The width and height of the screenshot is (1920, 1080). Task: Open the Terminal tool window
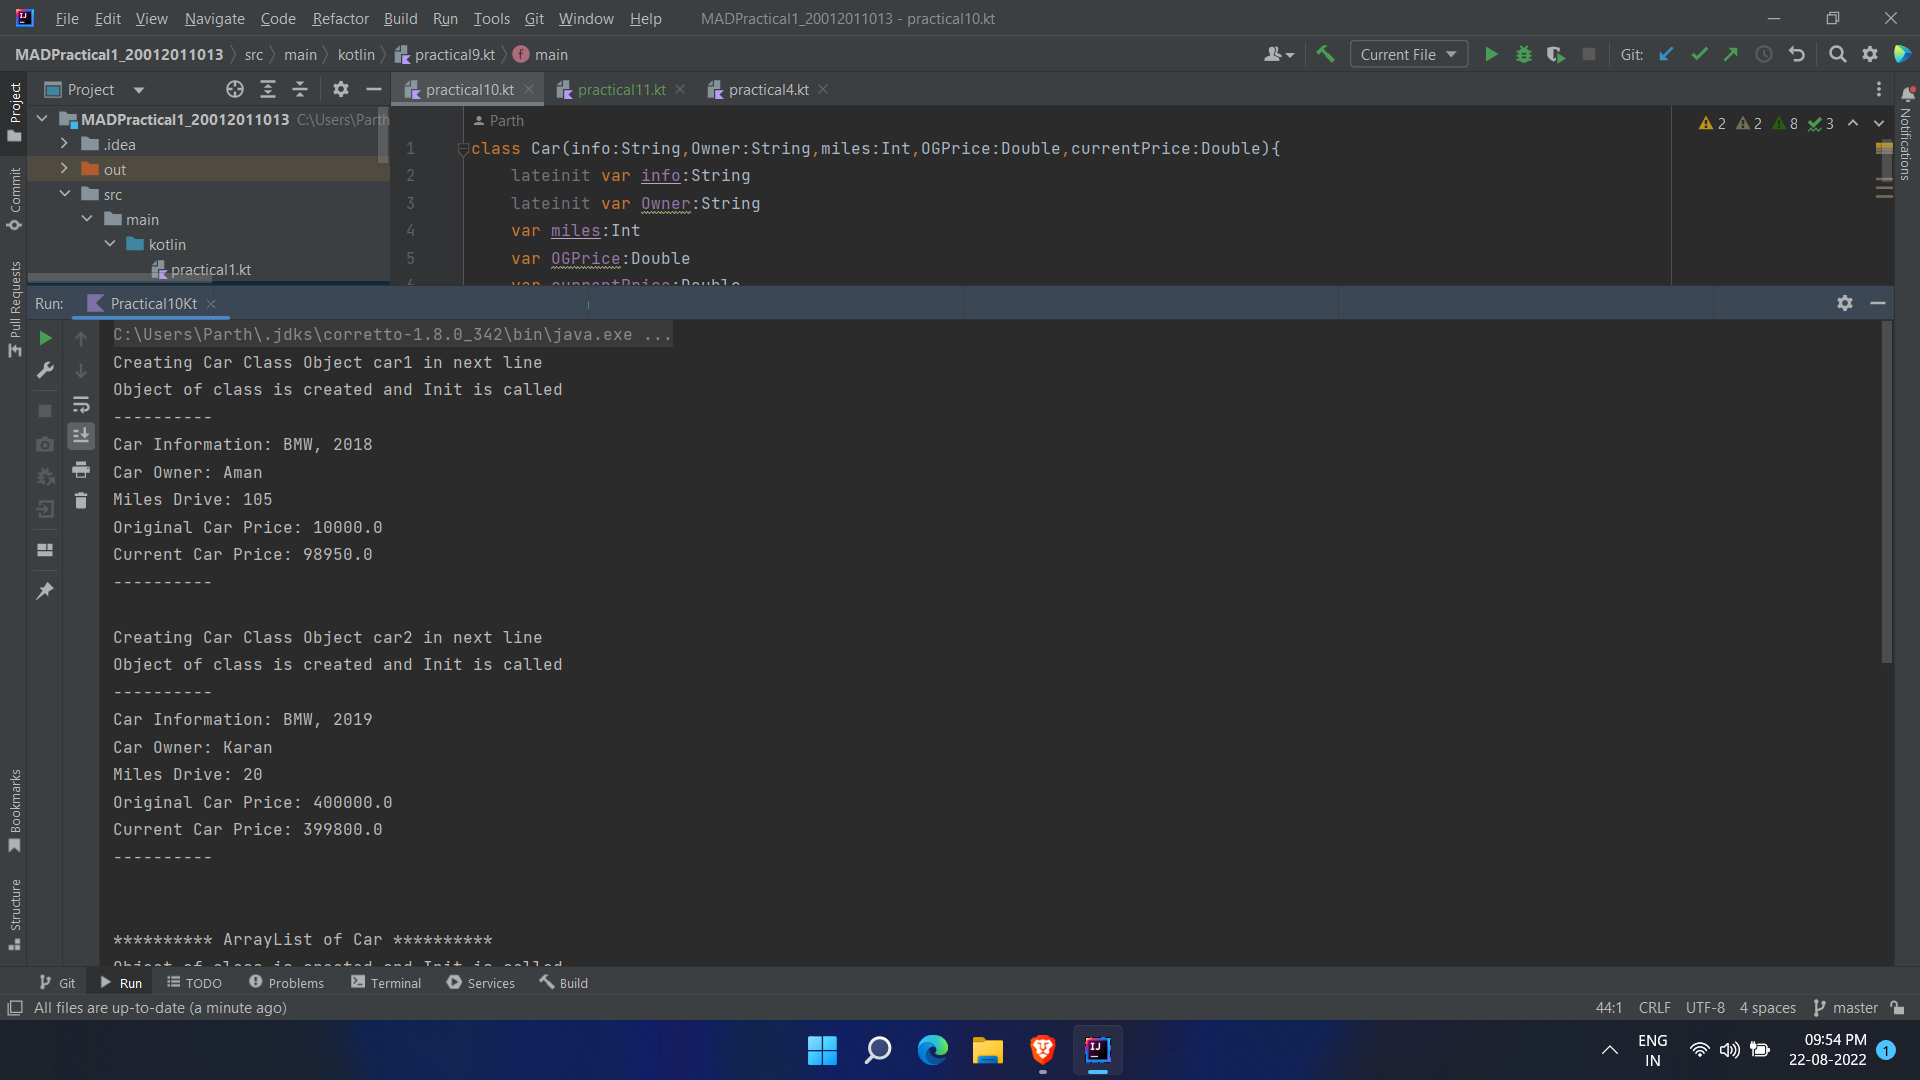pos(386,983)
